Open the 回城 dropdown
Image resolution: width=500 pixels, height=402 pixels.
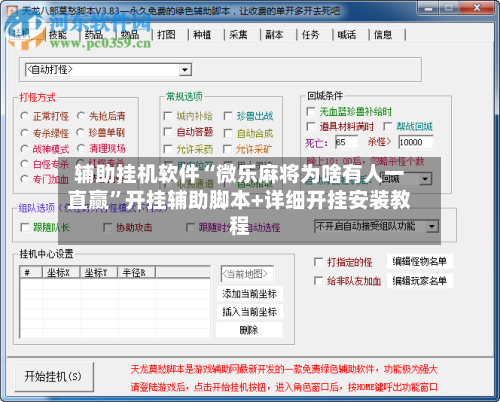point(425,179)
